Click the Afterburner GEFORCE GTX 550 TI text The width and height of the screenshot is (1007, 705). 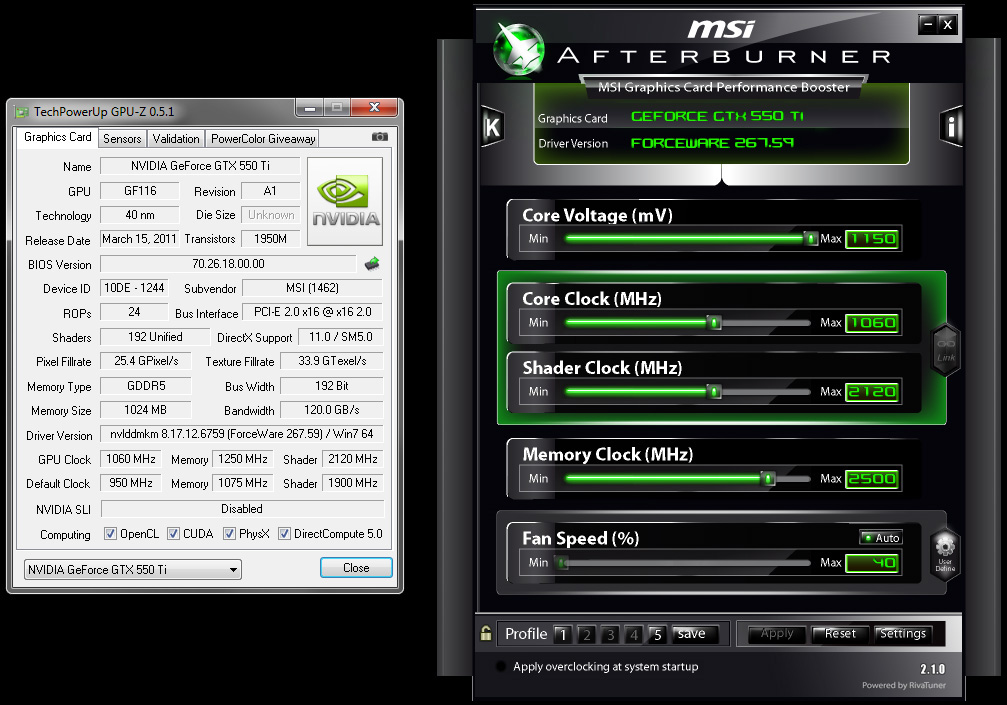pyautogui.click(x=717, y=116)
